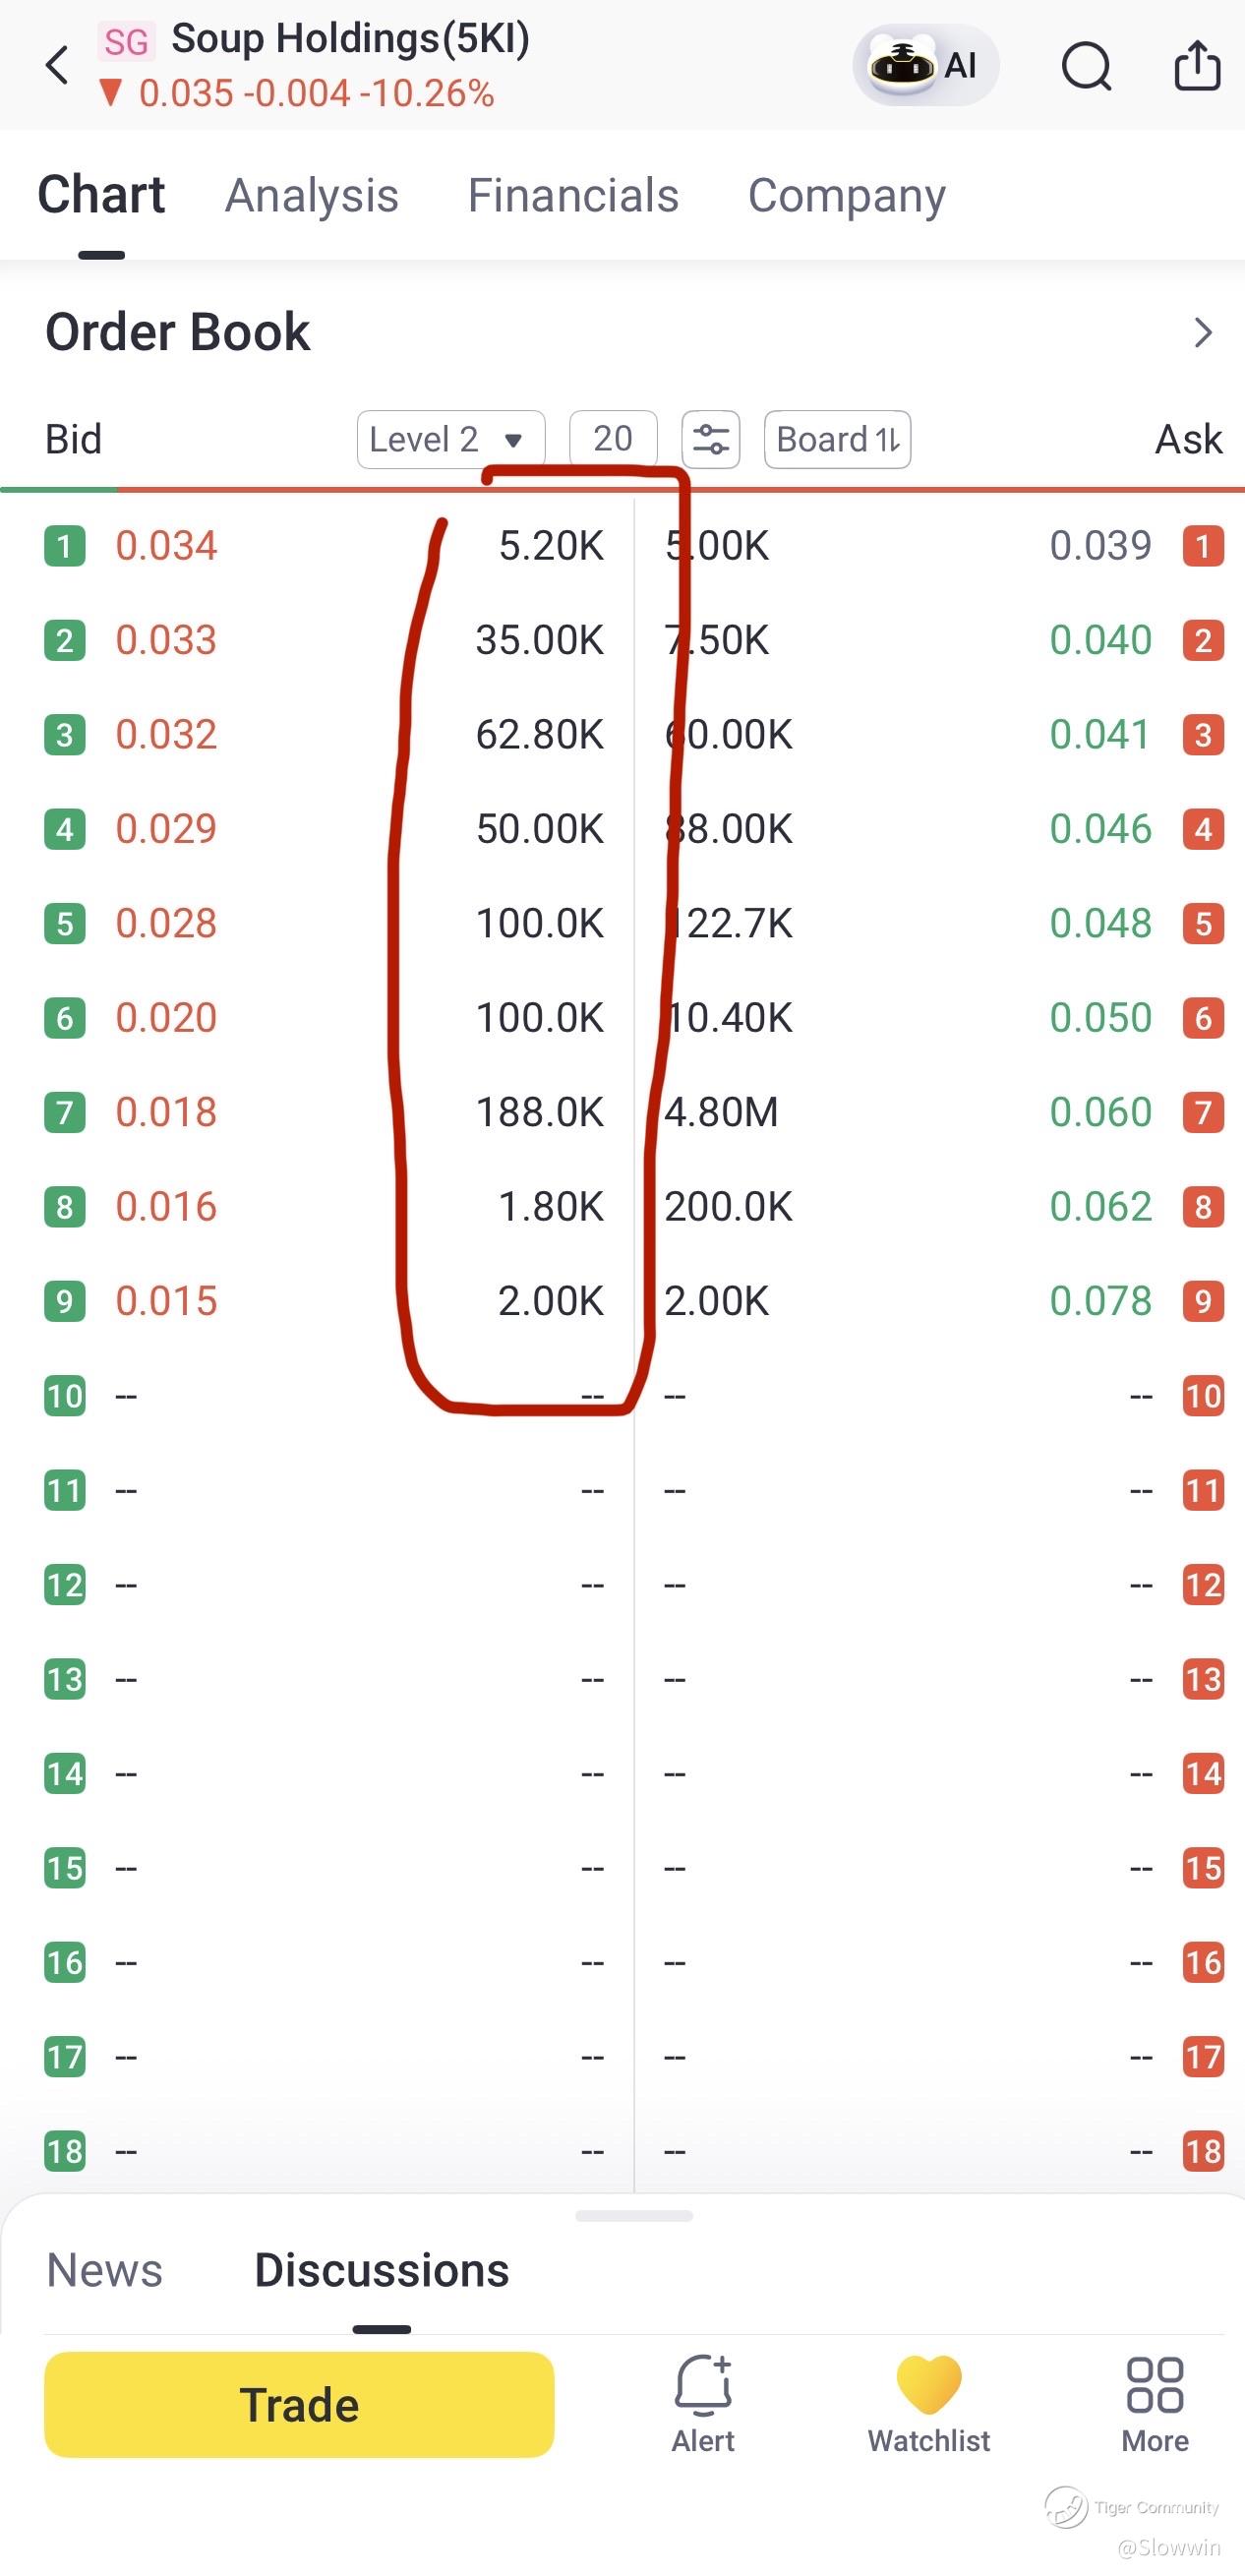Switch depth count using 20 button

point(613,439)
